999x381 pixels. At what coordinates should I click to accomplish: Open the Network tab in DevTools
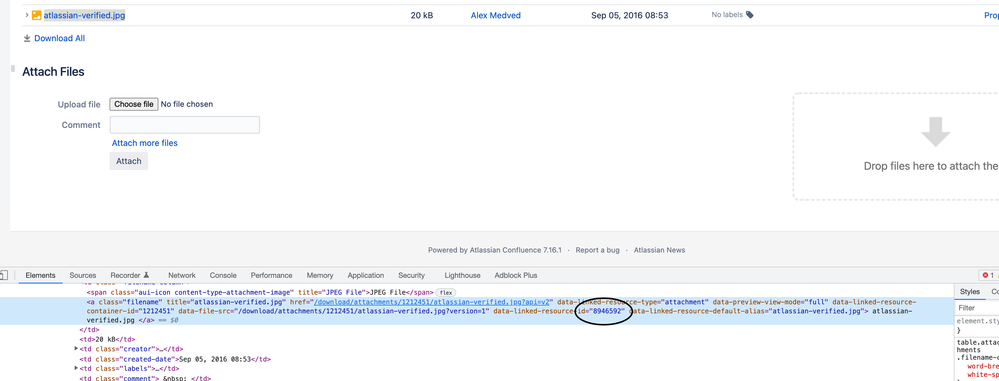click(182, 275)
